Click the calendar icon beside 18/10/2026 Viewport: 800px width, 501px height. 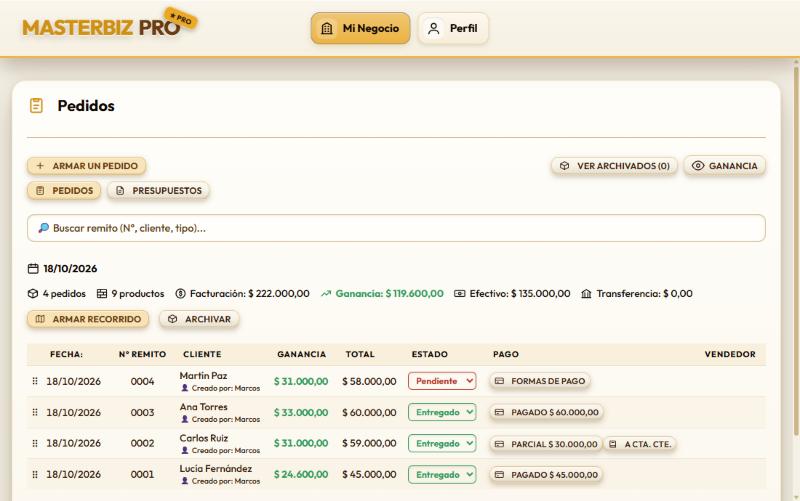33,268
